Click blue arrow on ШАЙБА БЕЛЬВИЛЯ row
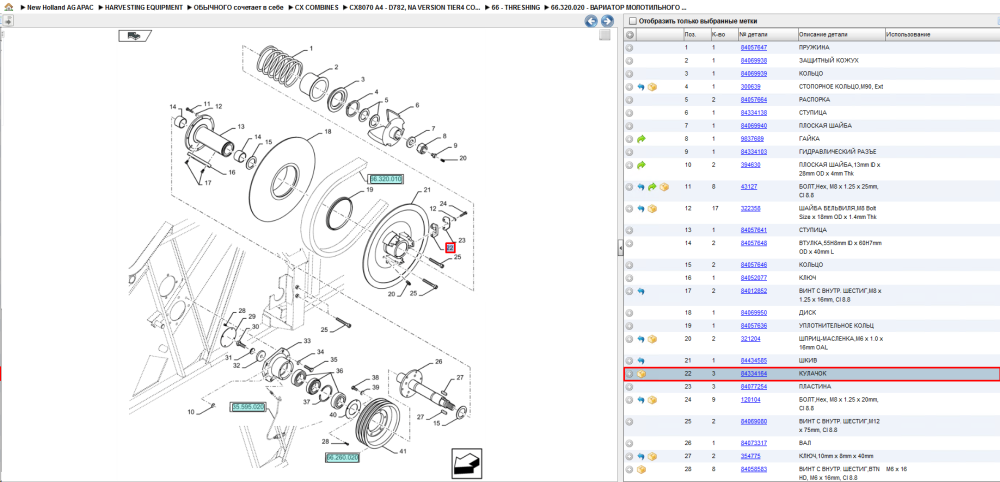 [x=642, y=208]
